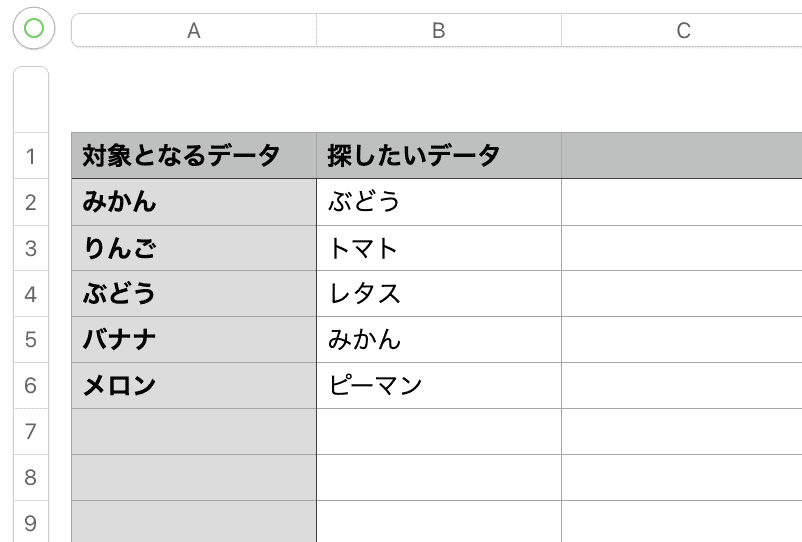Select column A header
The image size is (802, 542).
pyautogui.click(x=194, y=30)
